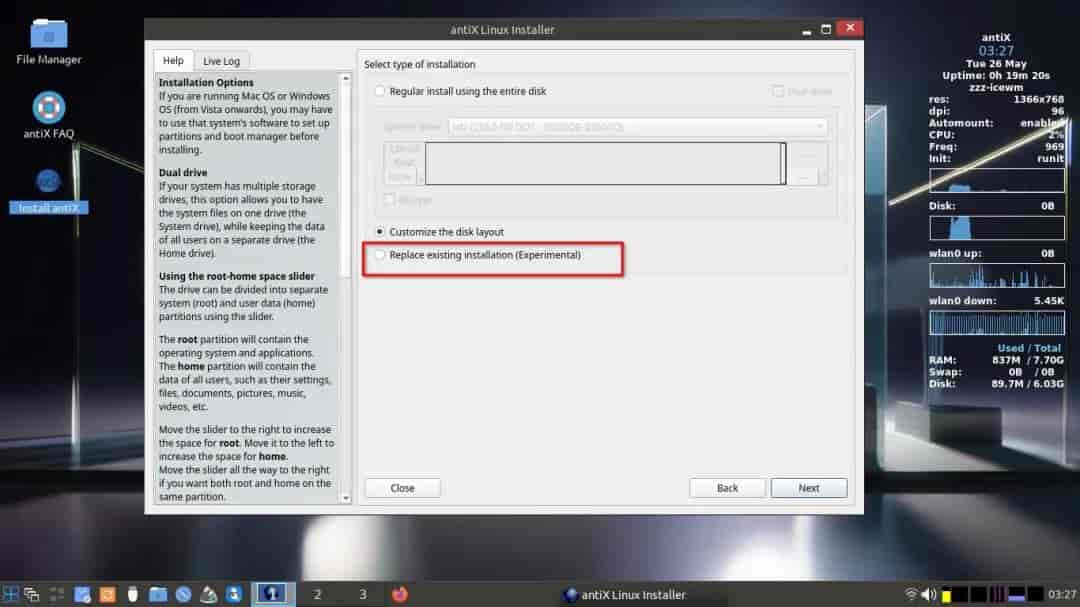This screenshot has width=1080, height=607.
Task: Select Customize the disk layout option
Action: click(x=380, y=232)
